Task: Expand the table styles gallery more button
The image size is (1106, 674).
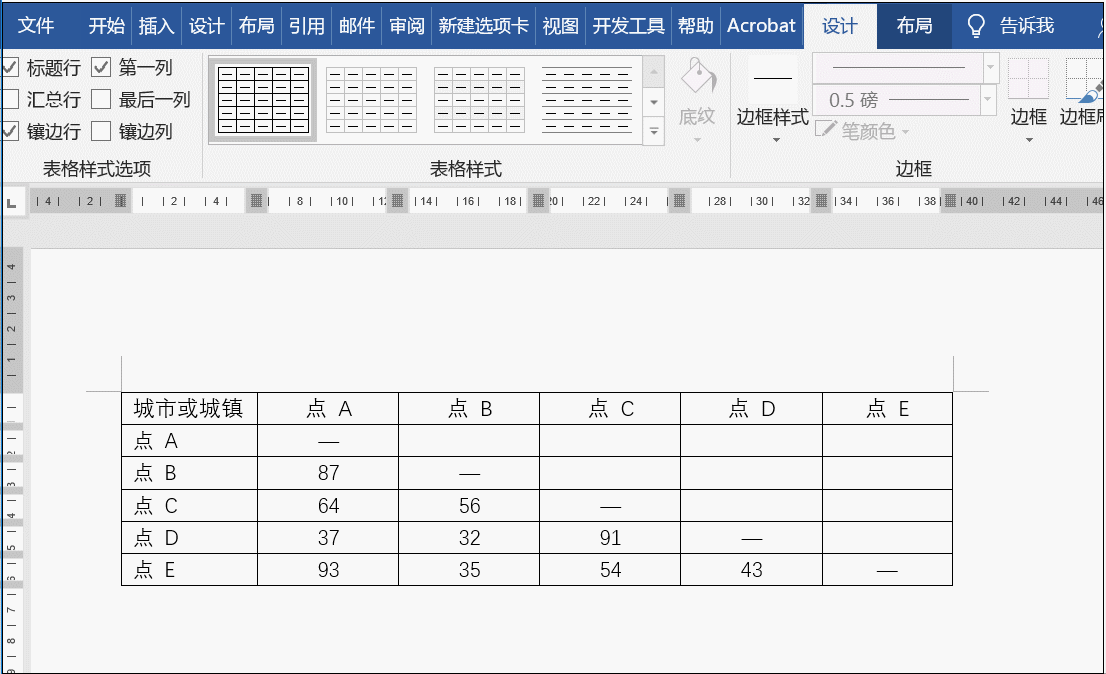Action: [654, 131]
